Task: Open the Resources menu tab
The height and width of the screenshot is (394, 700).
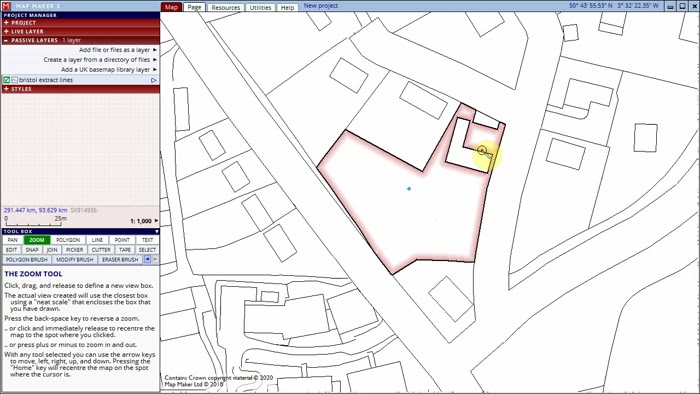Action: point(226,8)
